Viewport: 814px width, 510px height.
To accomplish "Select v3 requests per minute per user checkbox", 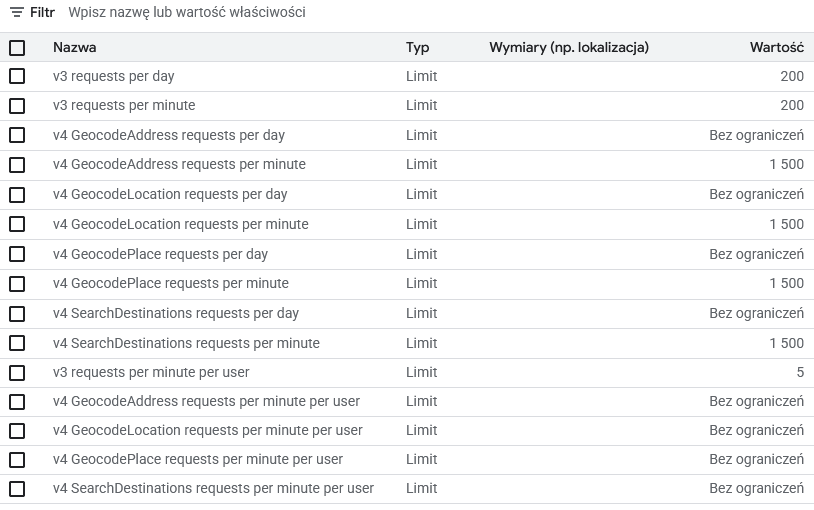I will [x=17, y=372].
